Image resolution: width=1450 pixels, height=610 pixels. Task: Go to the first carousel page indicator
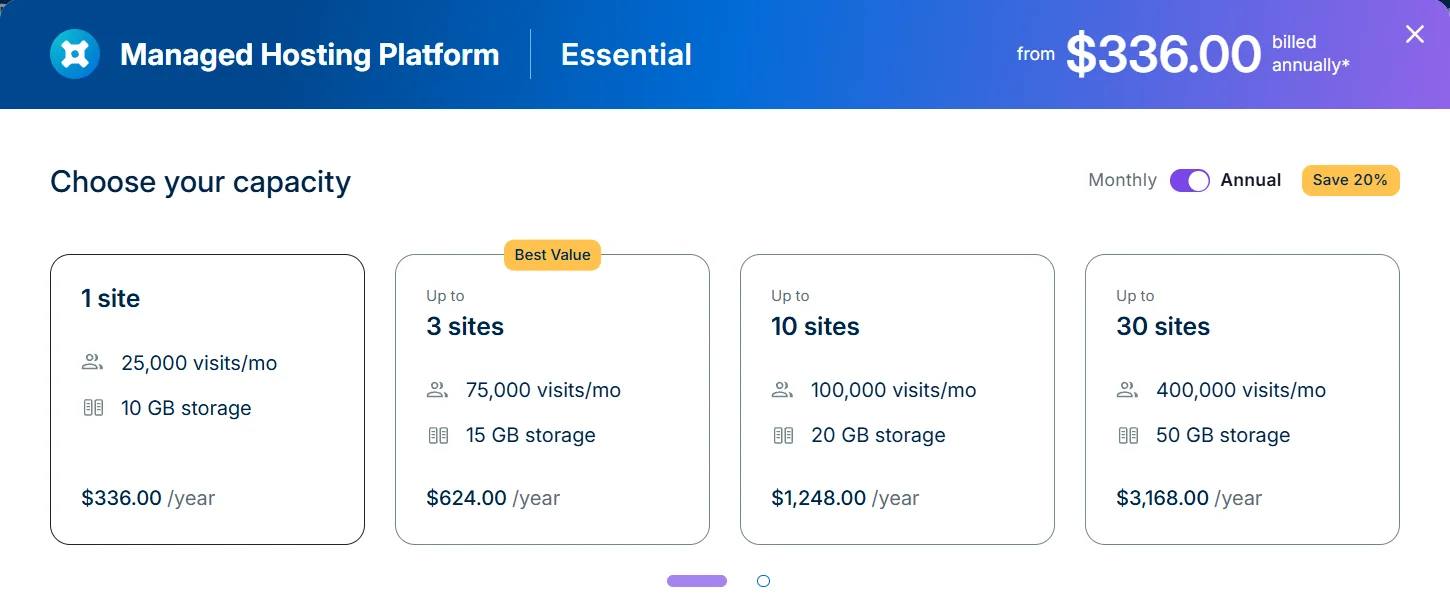[x=697, y=581]
